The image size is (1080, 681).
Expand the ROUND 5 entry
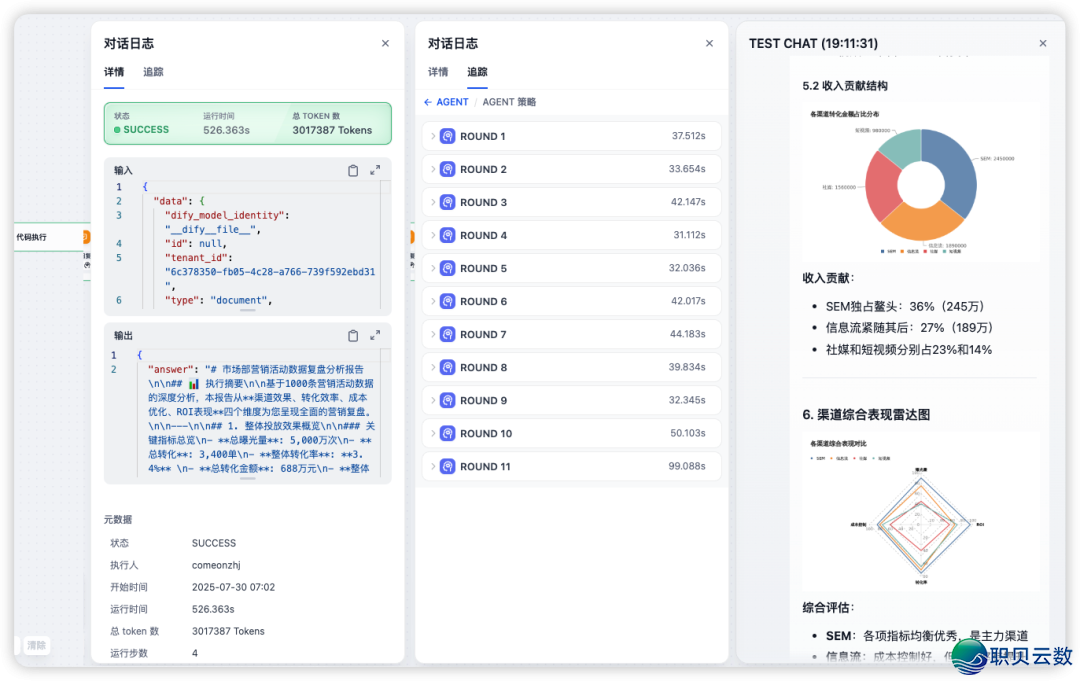point(432,268)
